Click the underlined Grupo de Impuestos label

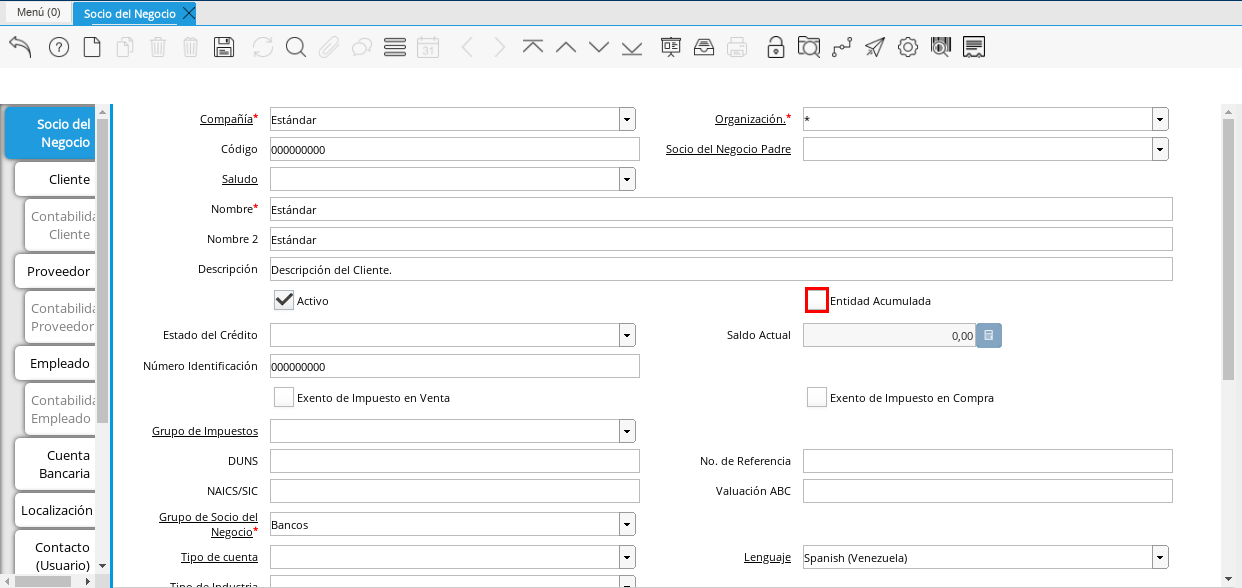(x=205, y=431)
